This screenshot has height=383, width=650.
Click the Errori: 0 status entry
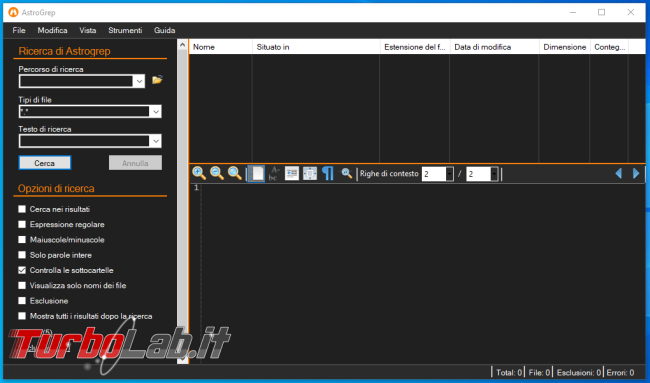tap(621, 373)
